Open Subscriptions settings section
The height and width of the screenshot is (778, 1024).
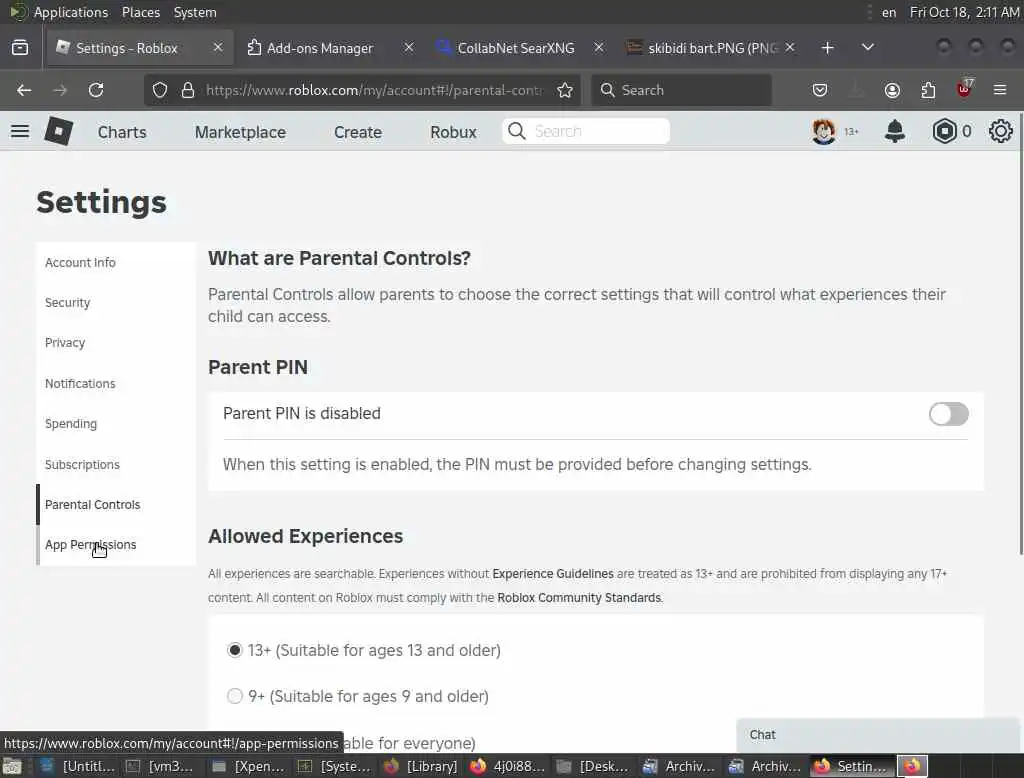116,464
